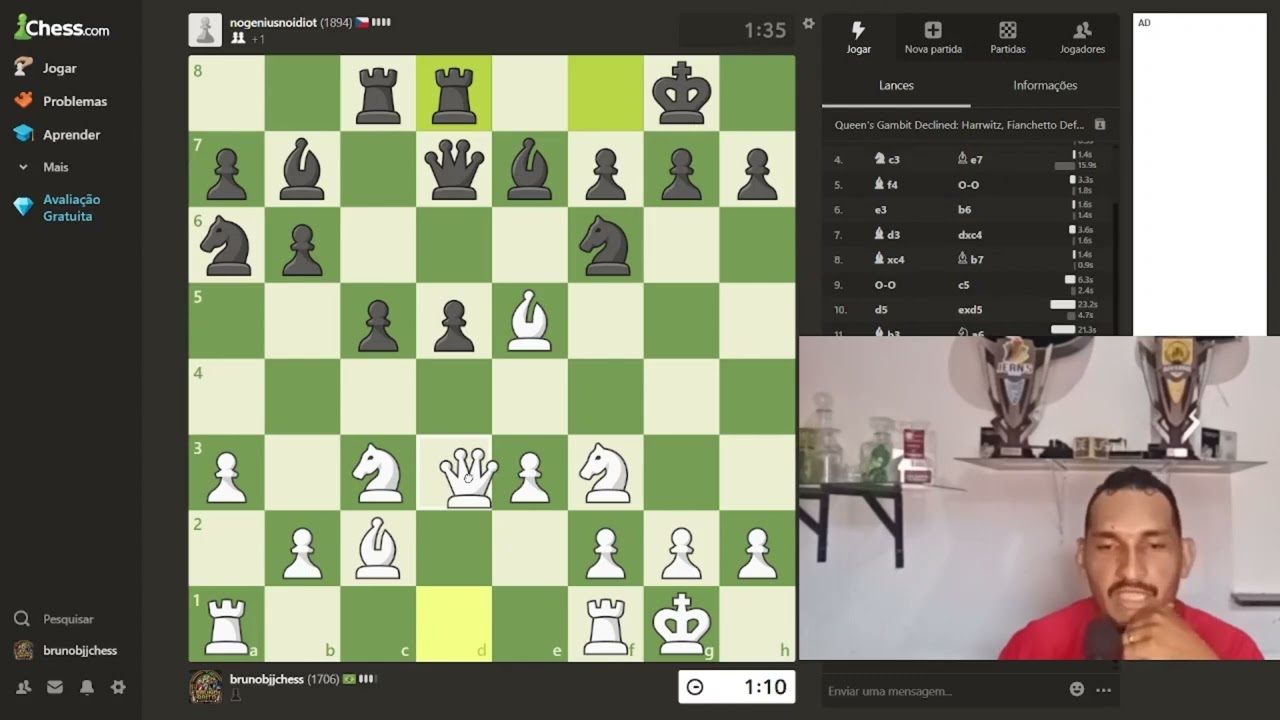Jump to move 7 dxc4 in move list

point(970,235)
